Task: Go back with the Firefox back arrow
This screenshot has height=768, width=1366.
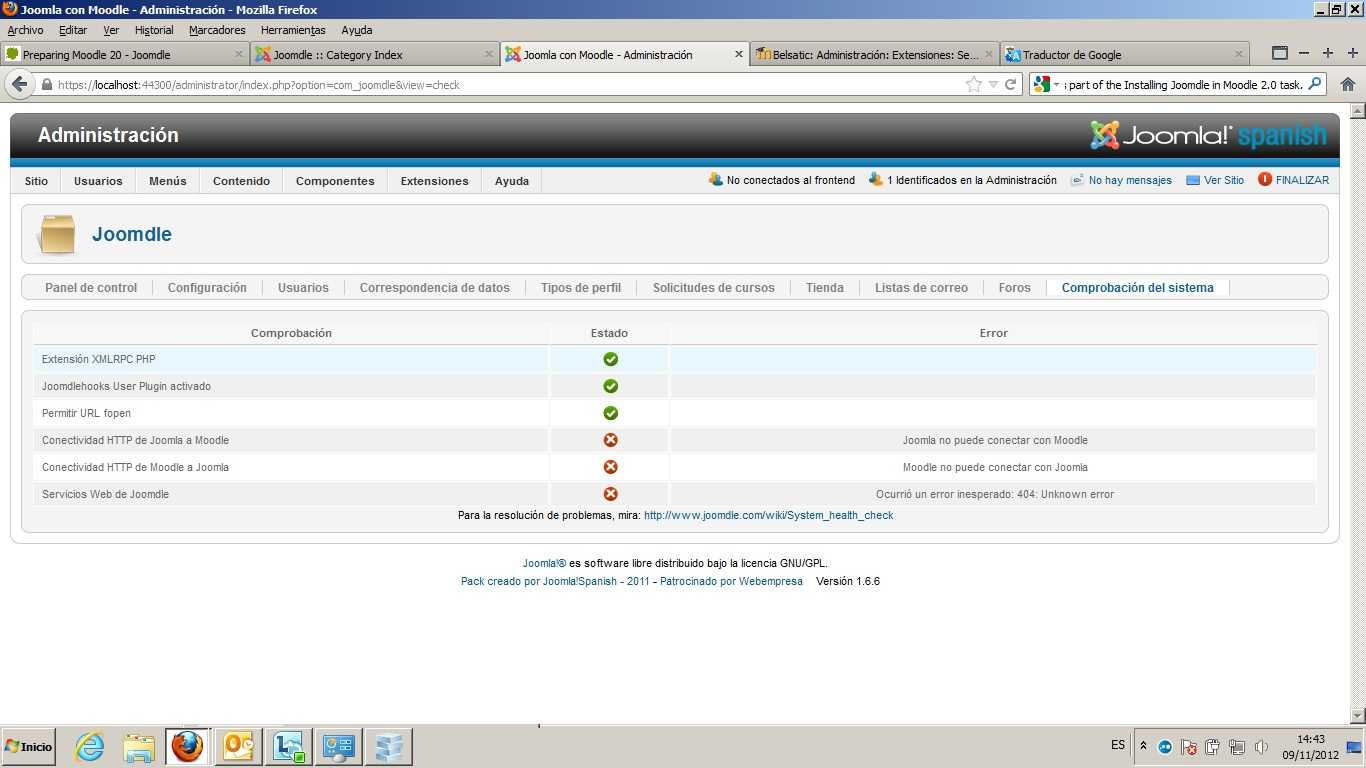Action: click(20, 85)
